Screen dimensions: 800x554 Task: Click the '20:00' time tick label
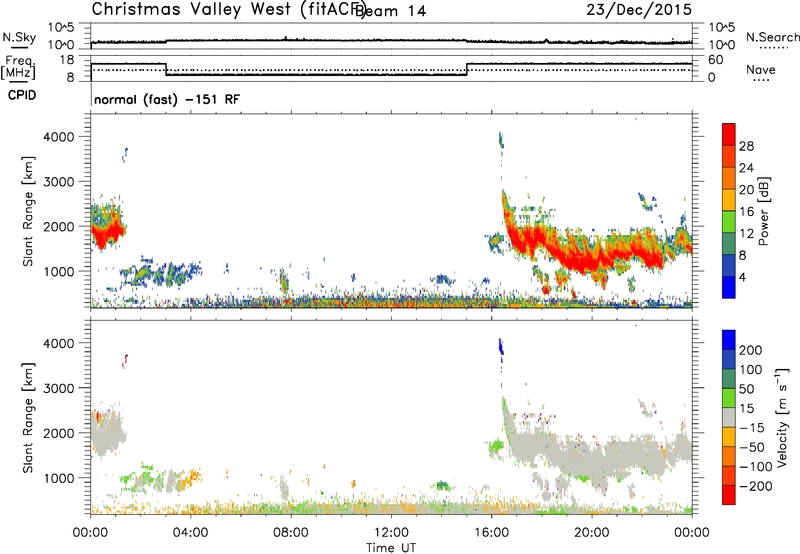[x=591, y=533]
